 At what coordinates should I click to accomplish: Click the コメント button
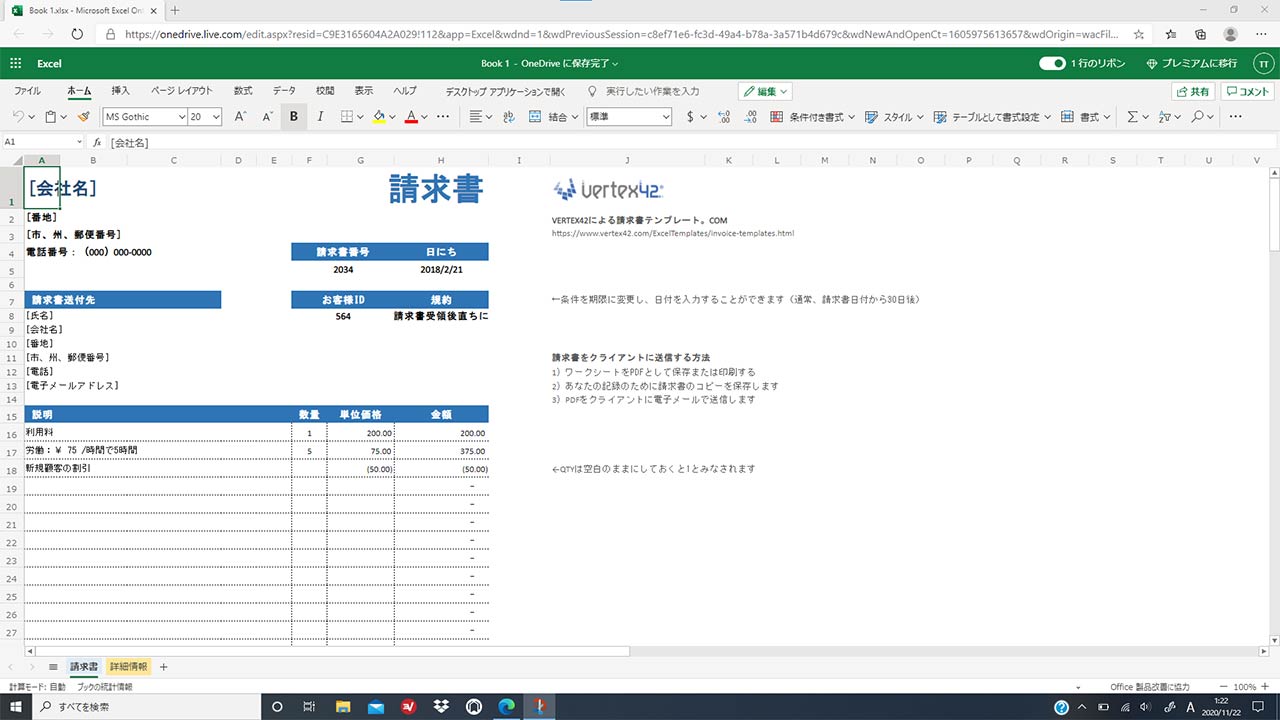pos(1247,91)
